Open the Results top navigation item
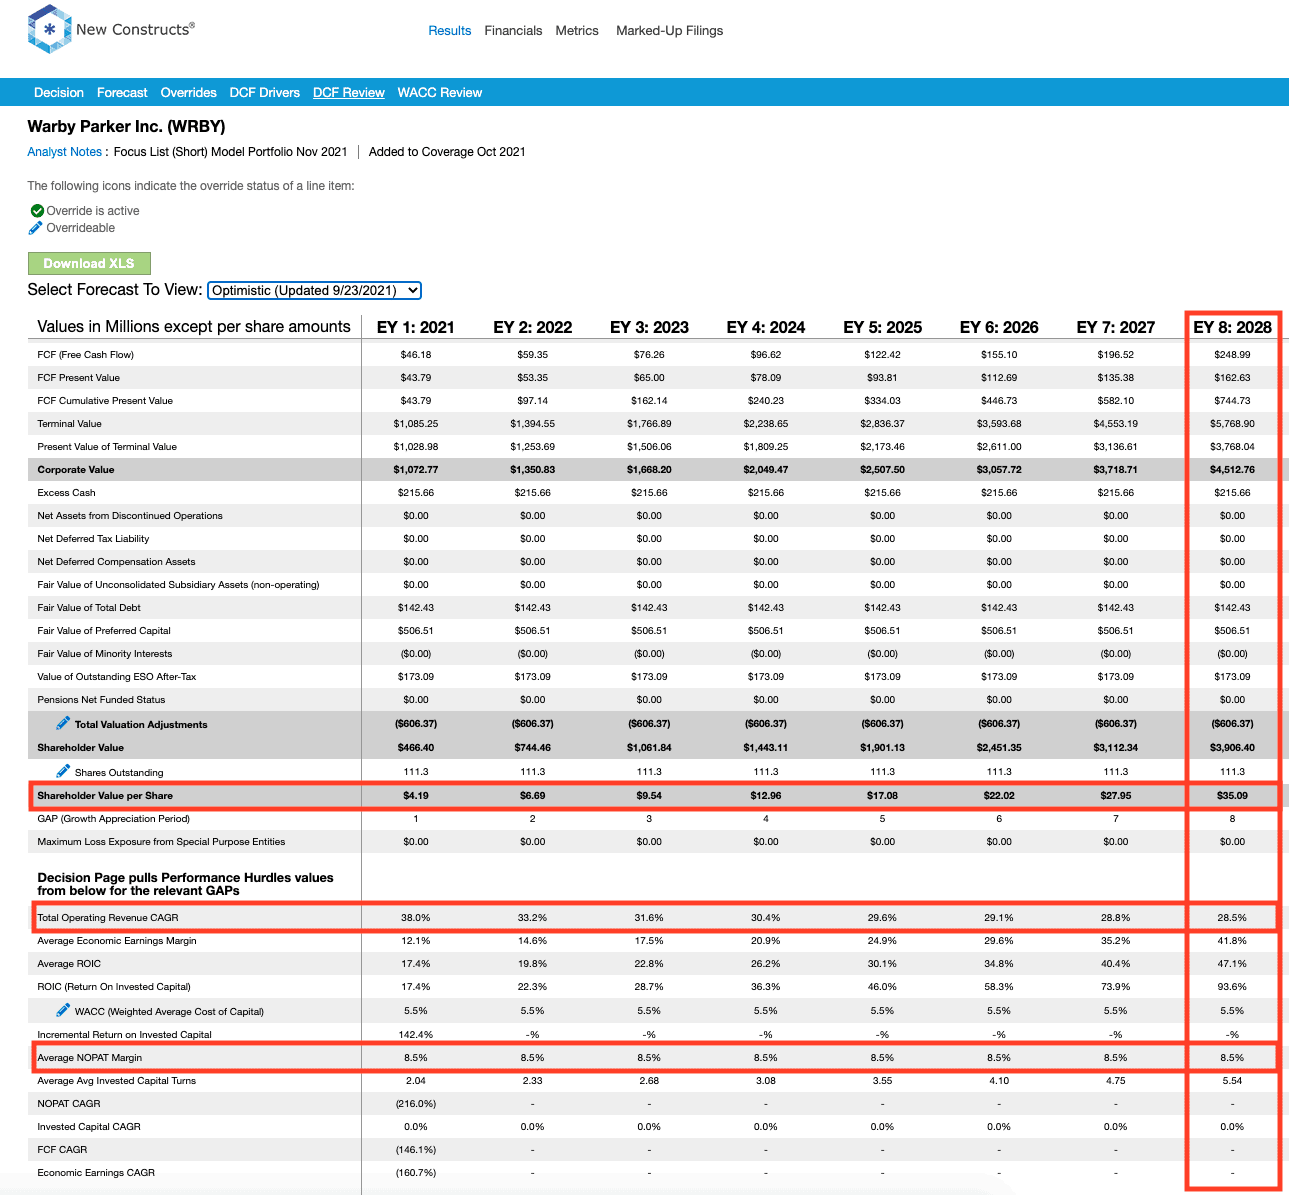The height and width of the screenshot is (1195, 1289). [449, 31]
